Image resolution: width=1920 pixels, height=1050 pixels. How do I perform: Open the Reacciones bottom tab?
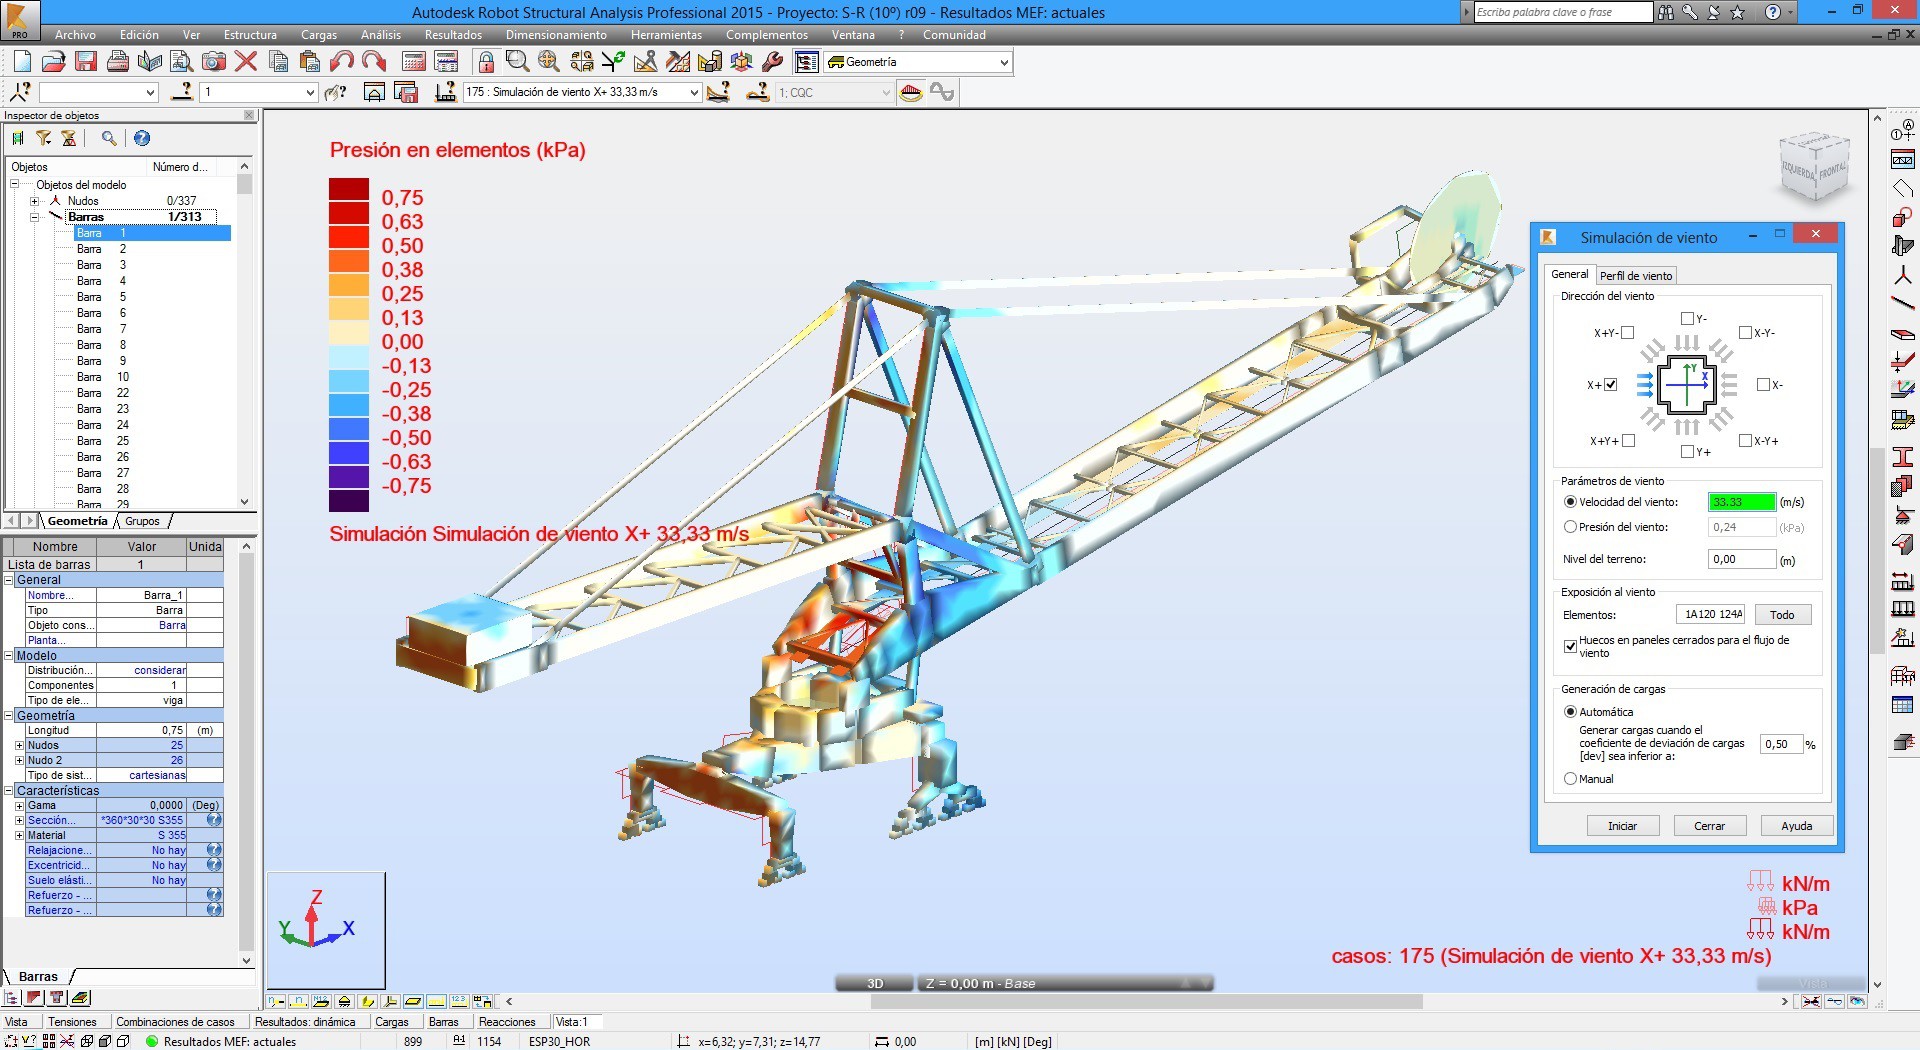click(x=507, y=1022)
